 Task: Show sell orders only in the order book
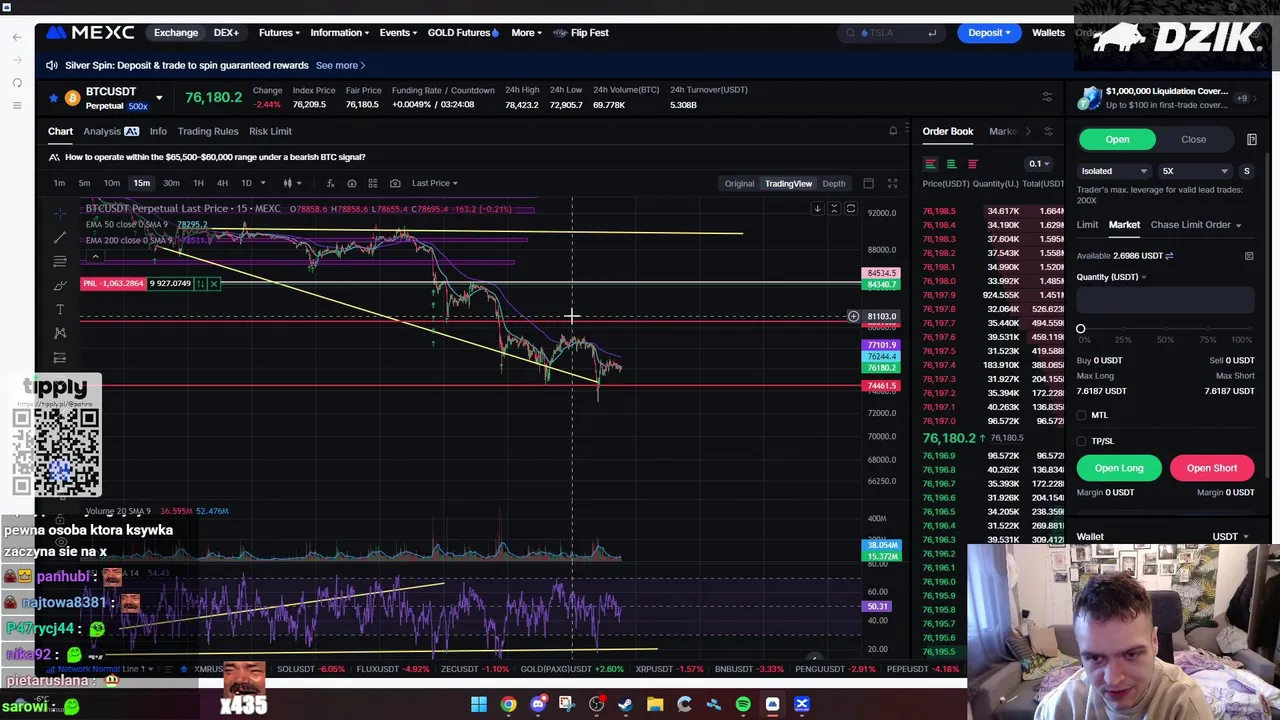[972, 164]
